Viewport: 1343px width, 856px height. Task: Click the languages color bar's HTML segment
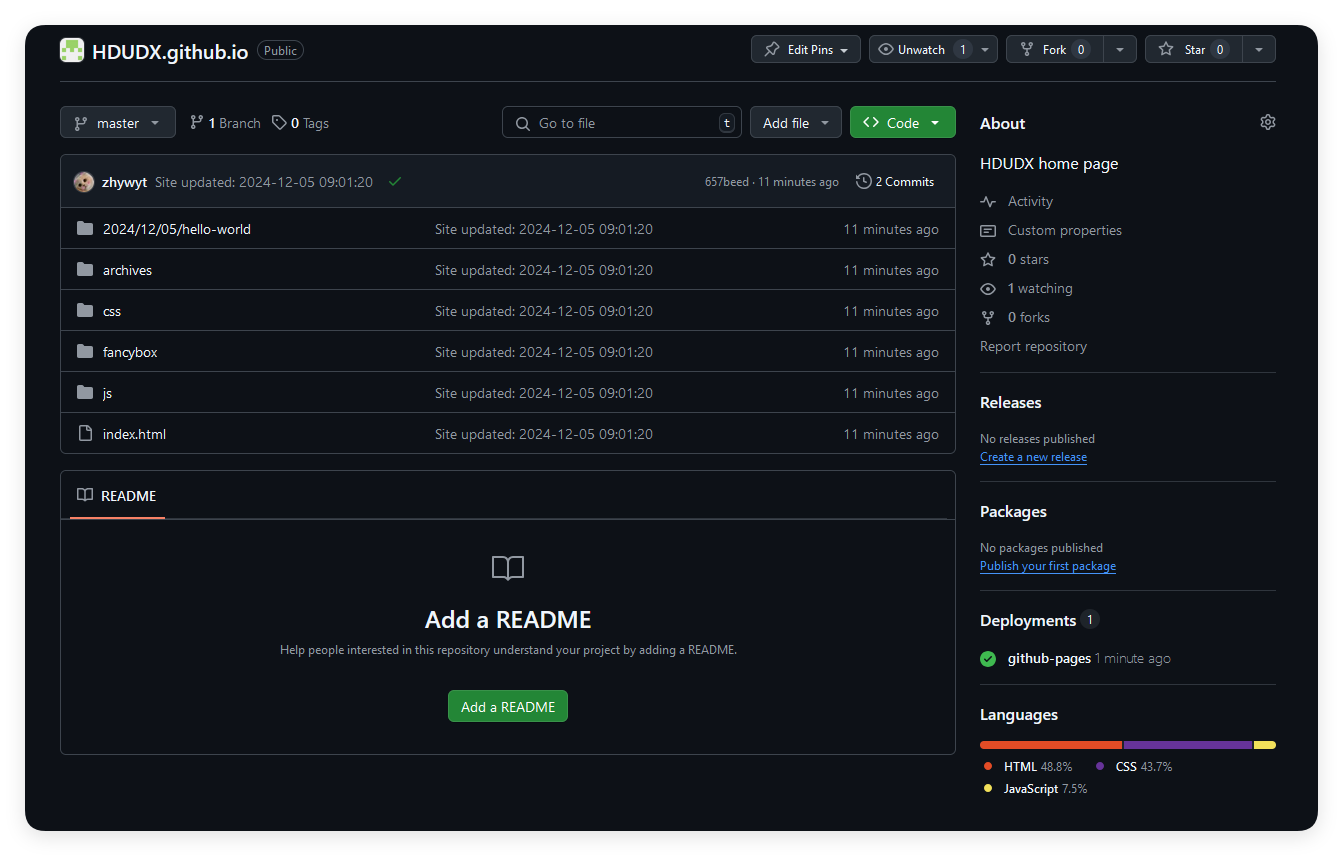pyautogui.click(x=1050, y=745)
